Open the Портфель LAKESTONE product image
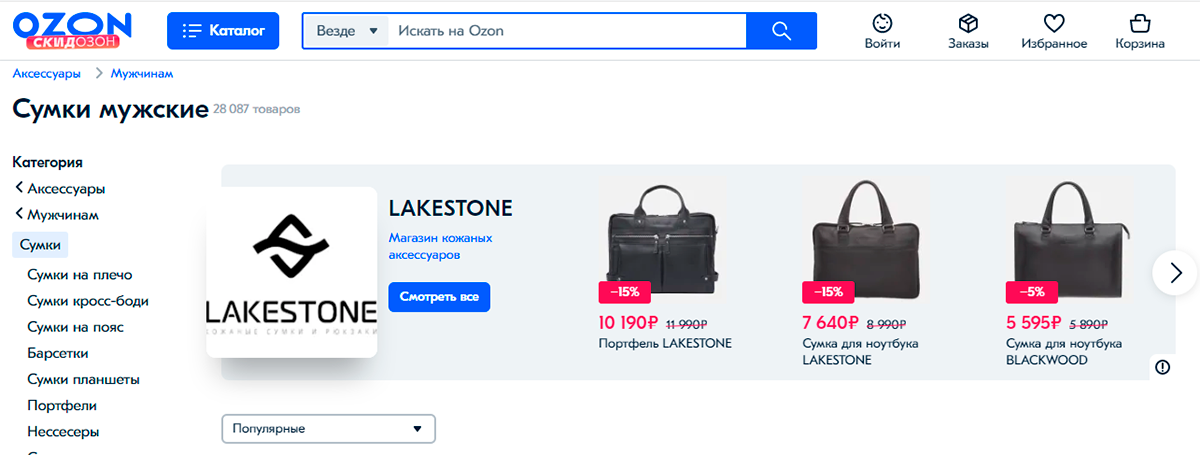Viewport: 1200px width, 455px height. [660, 237]
